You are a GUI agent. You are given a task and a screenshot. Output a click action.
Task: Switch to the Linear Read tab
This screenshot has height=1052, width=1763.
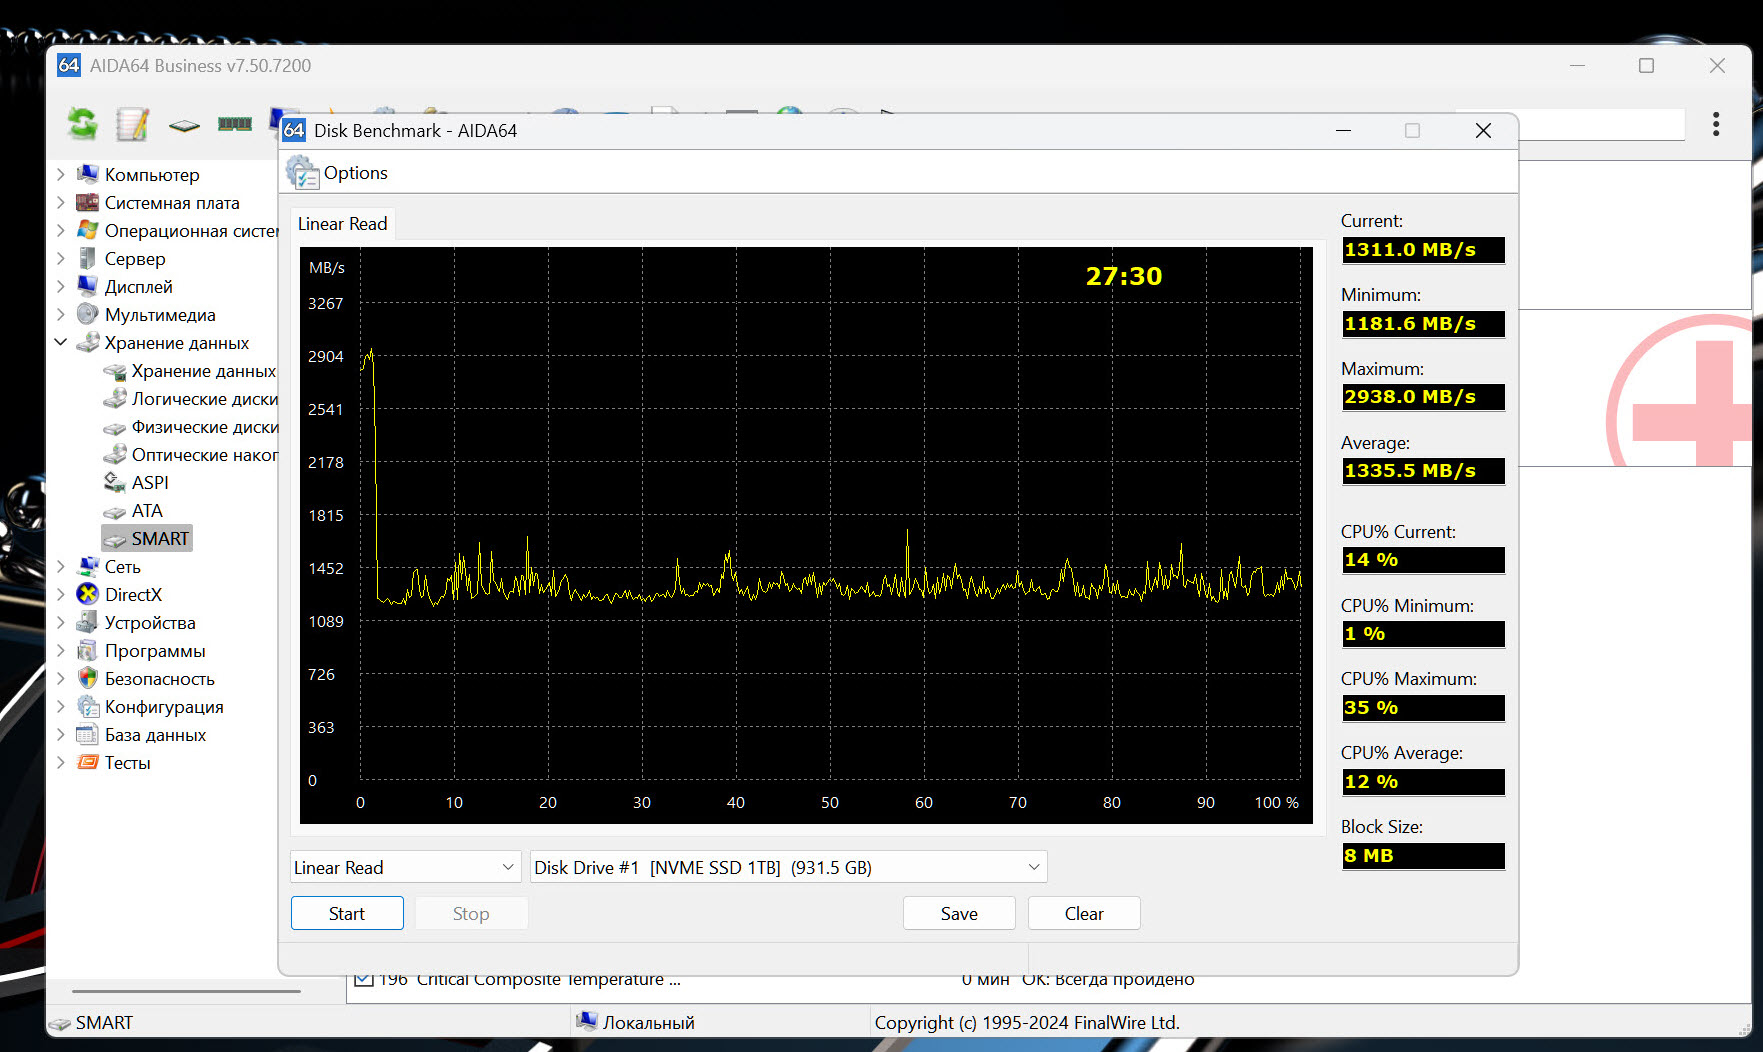(x=342, y=224)
